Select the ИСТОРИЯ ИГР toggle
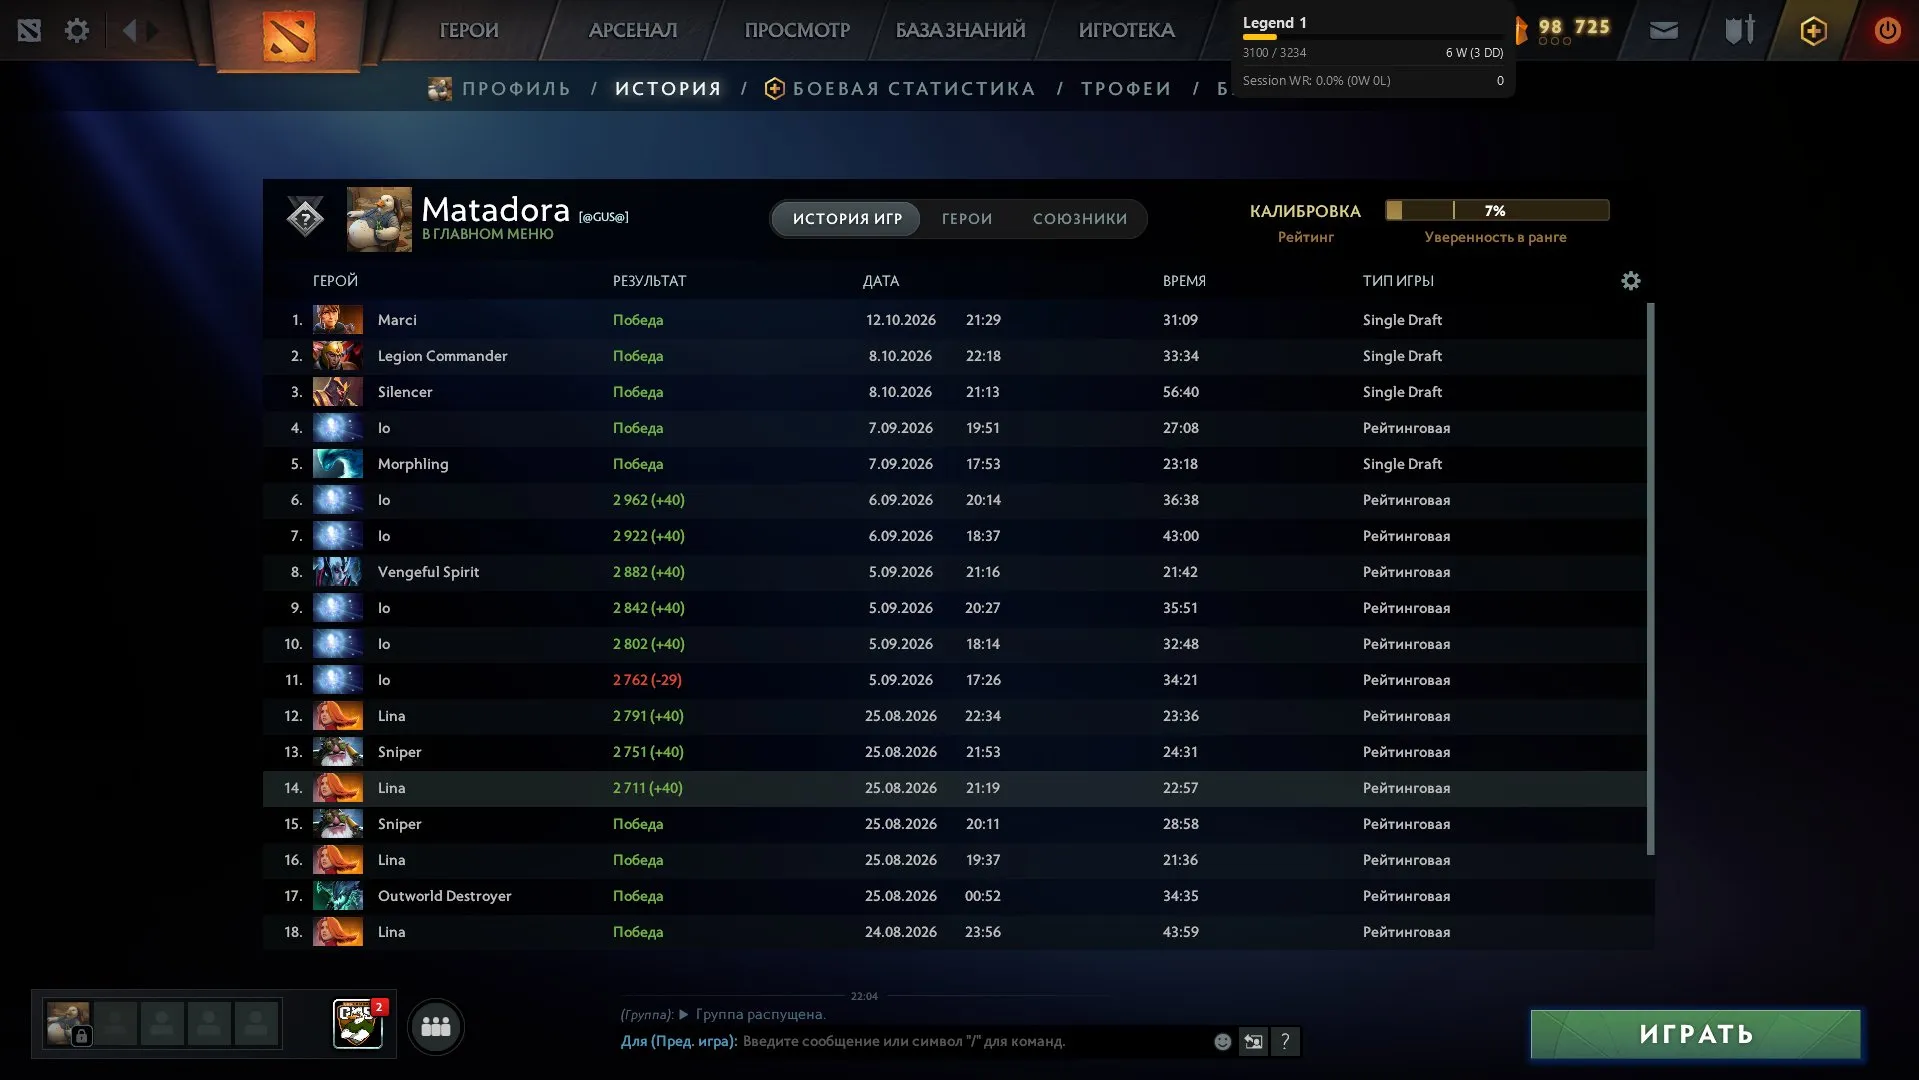Viewport: 1919px width, 1080px height. pos(847,219)
